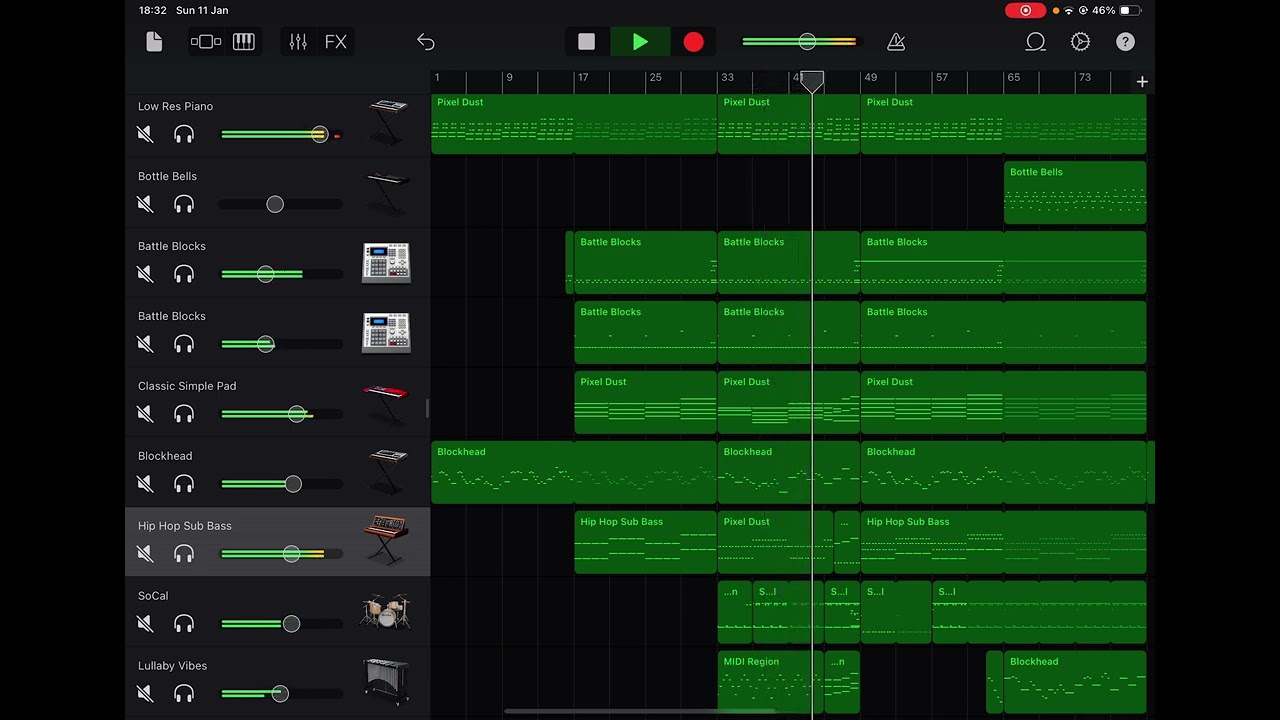Viewport: 1280px width, 720px height.
Task: Select first Hip Hop Sub Bass region
Action: click(645, 542)
